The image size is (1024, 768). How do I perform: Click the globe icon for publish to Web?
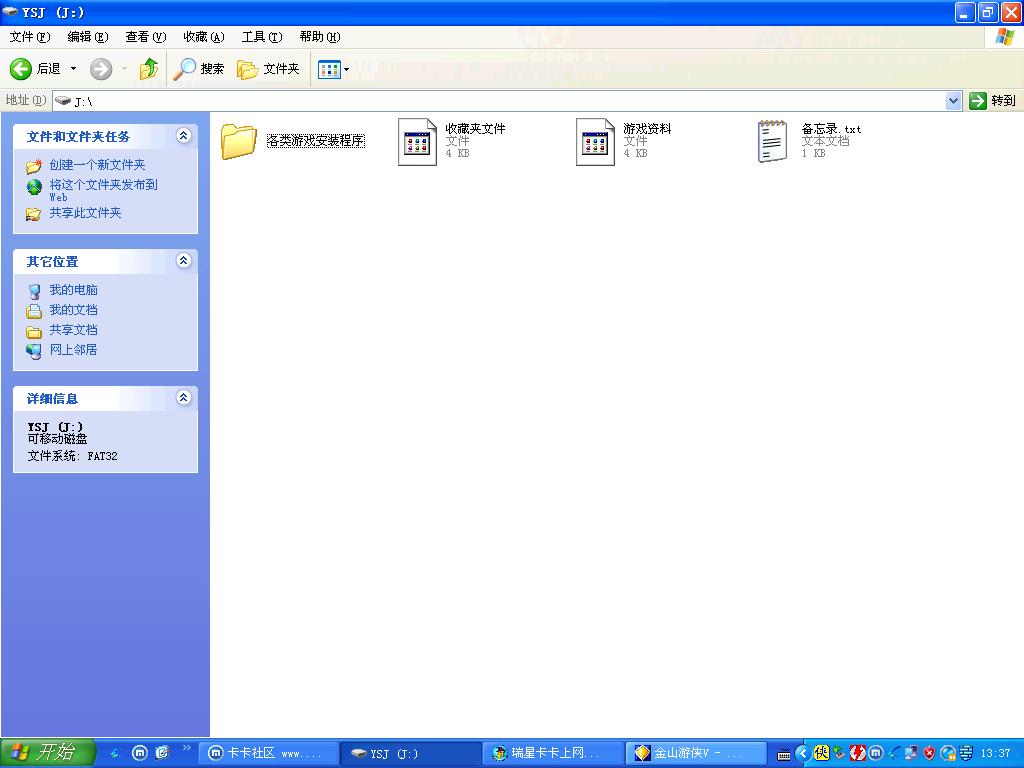[34, 187]
